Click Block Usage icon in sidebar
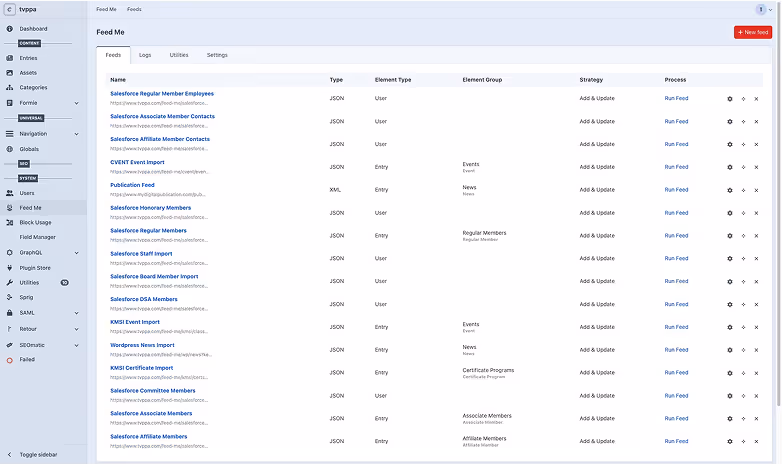Viewport: 782px width, 465px height. click(x=9, y=223)
